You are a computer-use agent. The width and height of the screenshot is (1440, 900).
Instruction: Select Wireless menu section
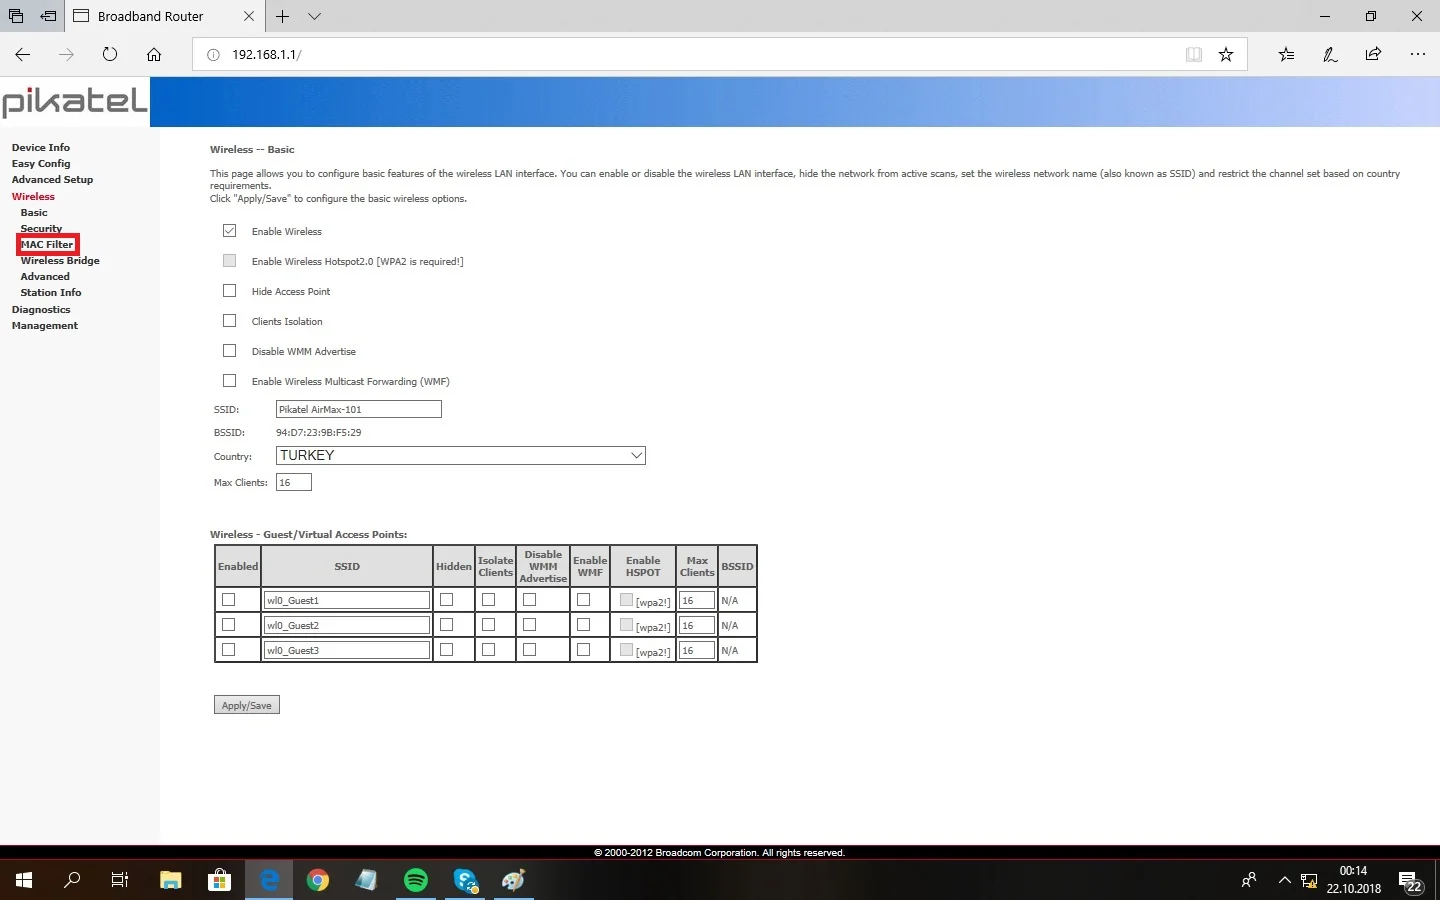point(33,196)
